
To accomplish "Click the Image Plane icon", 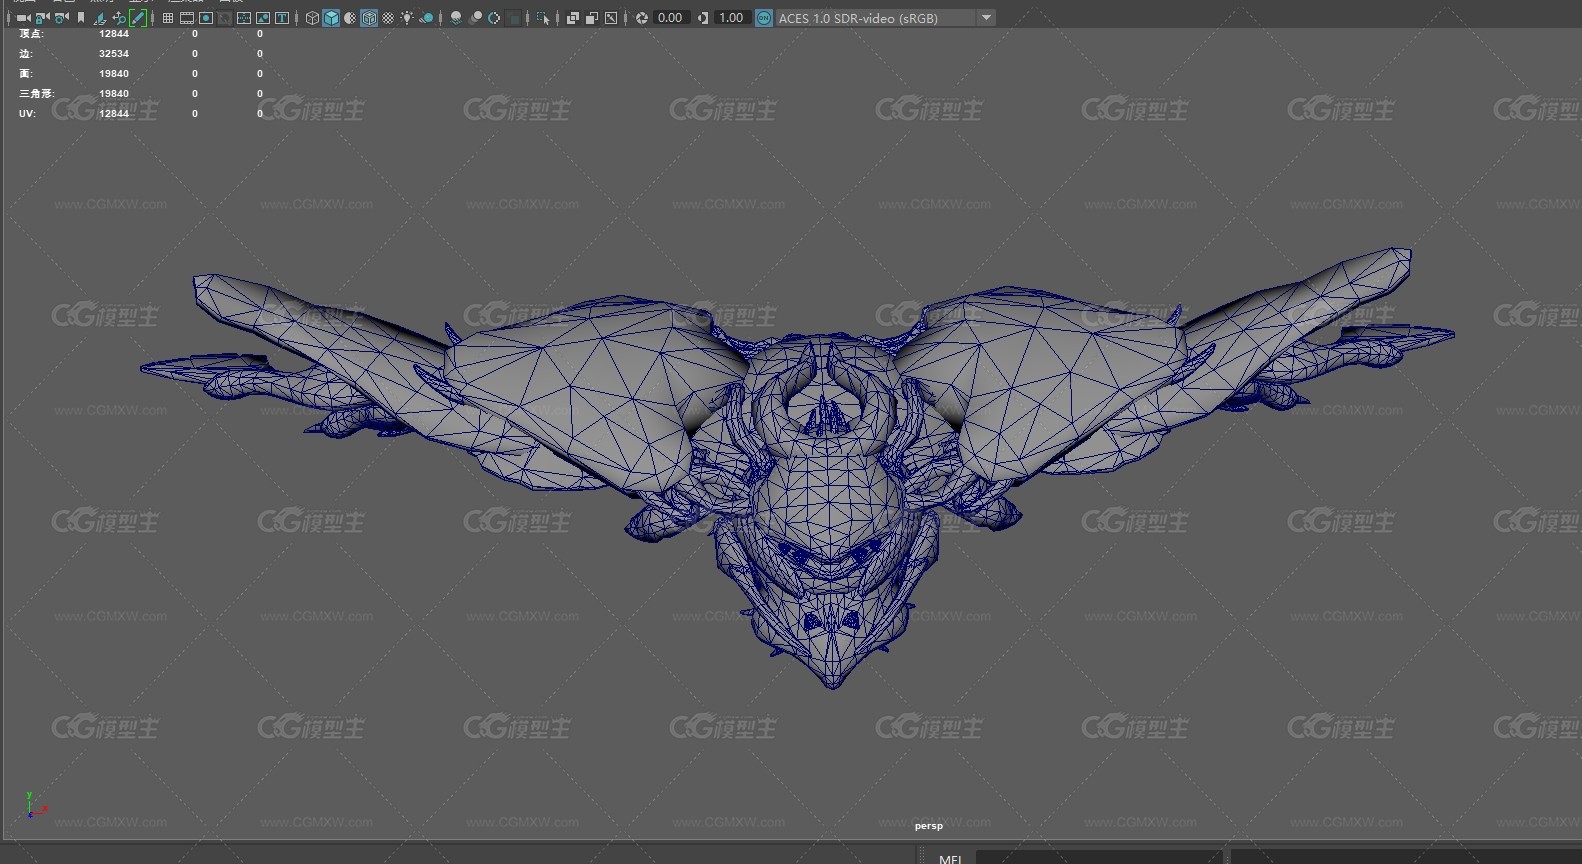I will point(100,18).
